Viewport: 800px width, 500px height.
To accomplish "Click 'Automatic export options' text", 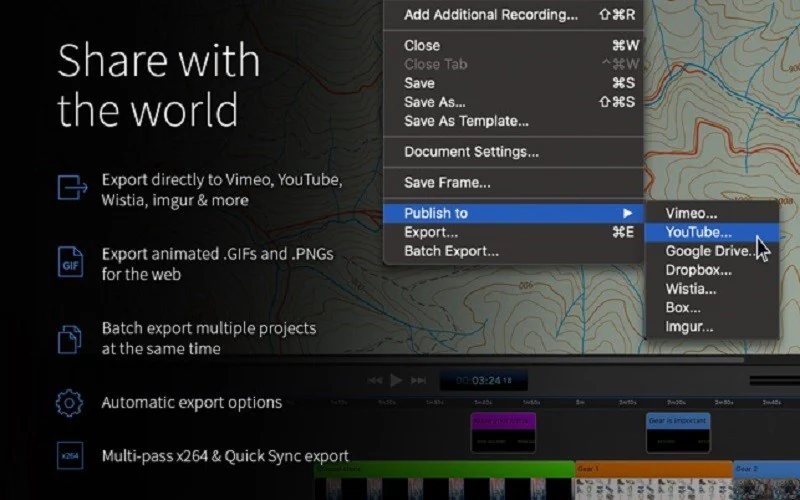I will point(191,403).
